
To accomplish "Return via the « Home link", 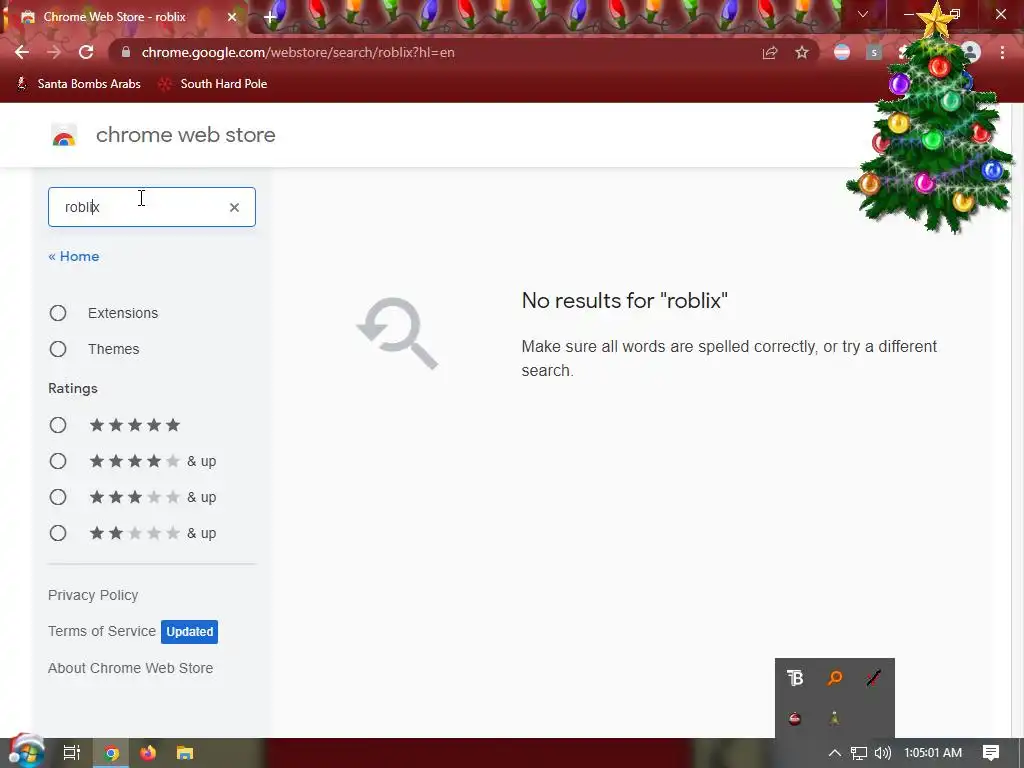I will (74, 256).
